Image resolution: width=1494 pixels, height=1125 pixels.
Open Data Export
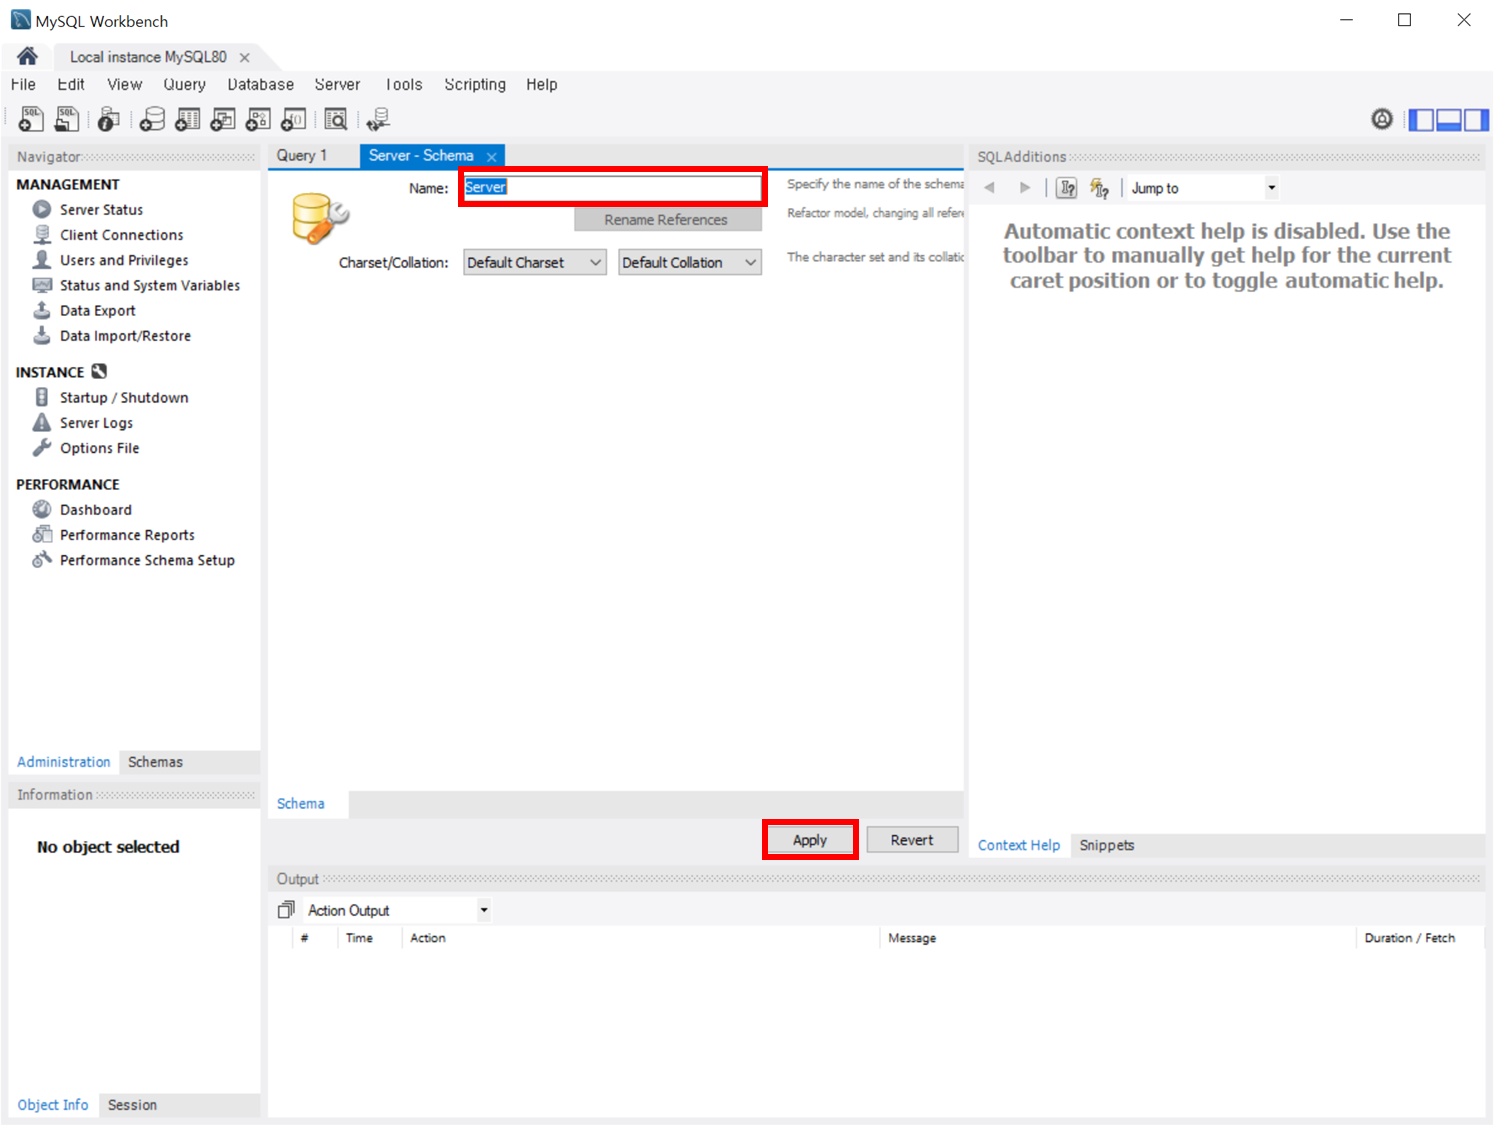click(x=97, y=310)
